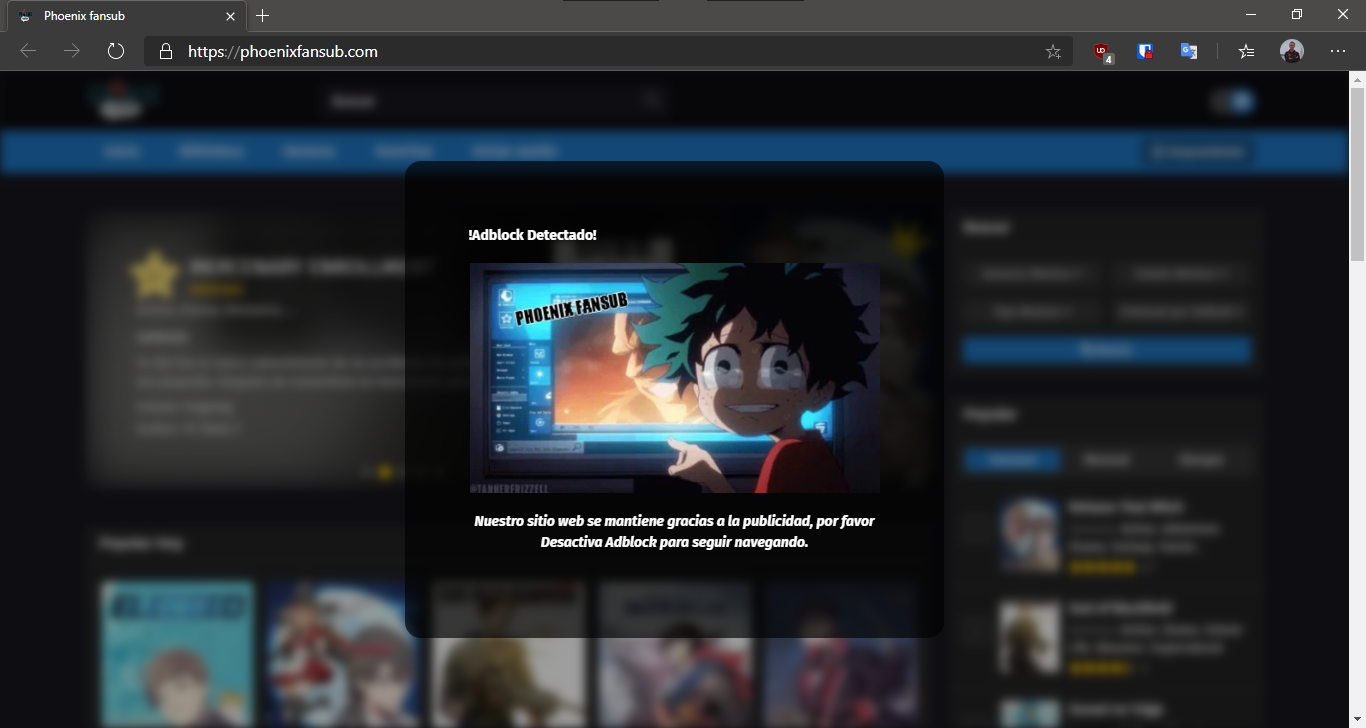Click the scrollbar up arrow
Screen dimensions: 1366x728
tap(1358, 79)
